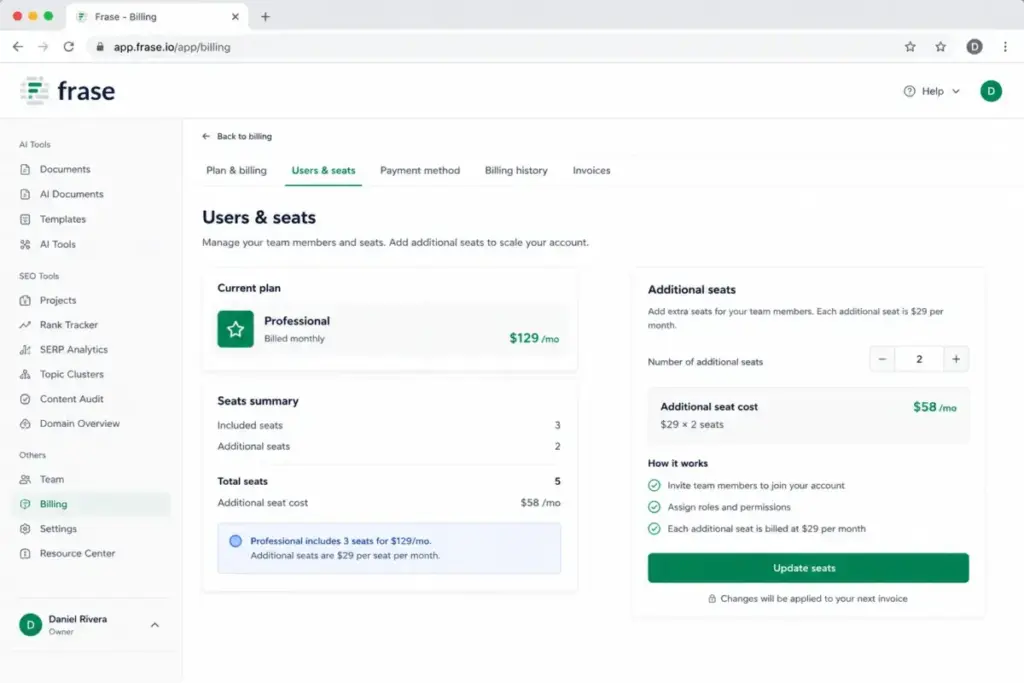This screenshot has width=1024, height=683.
Task: Click the Included seats label
Action: coord(250,425)
